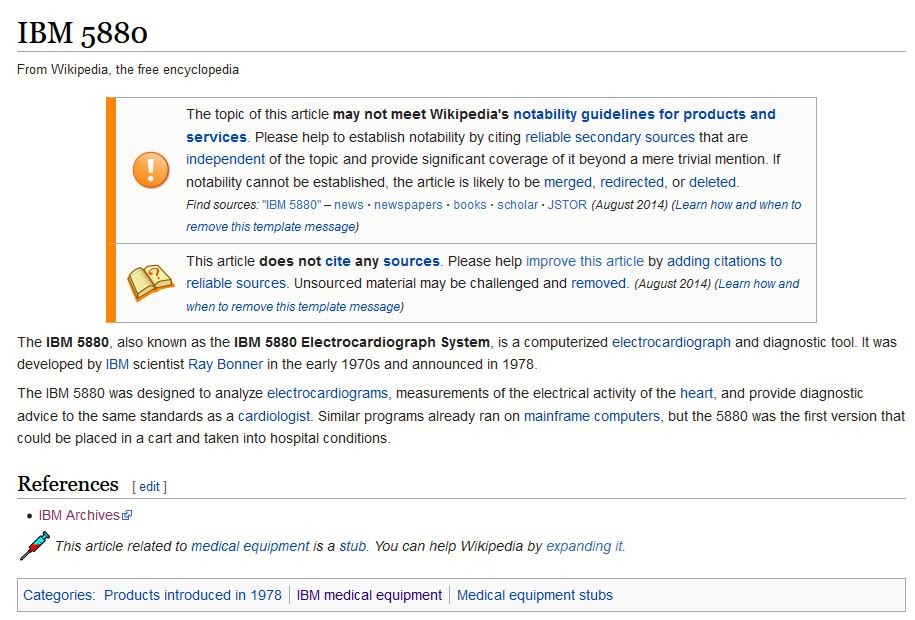Click the syringe stub icon

pyautogui.click(x=34, y=546)
